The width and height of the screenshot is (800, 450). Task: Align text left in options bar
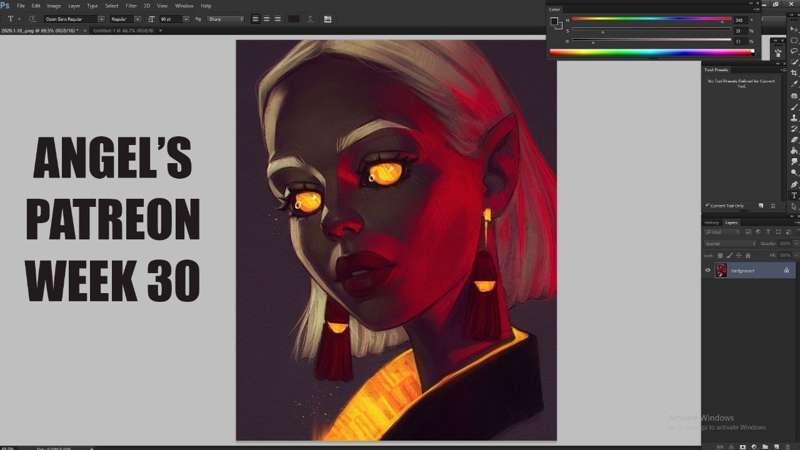pos(256,19)
